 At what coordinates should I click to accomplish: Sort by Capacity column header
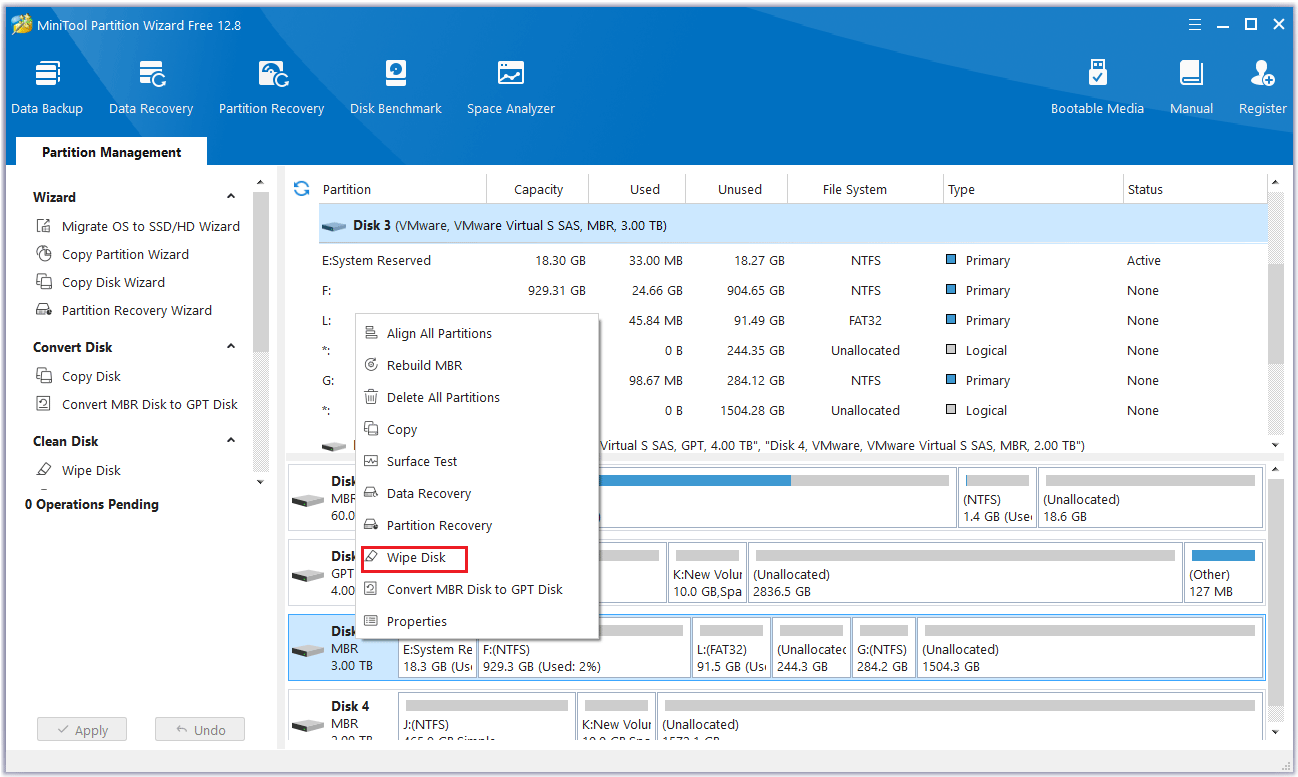click(538, 189)
